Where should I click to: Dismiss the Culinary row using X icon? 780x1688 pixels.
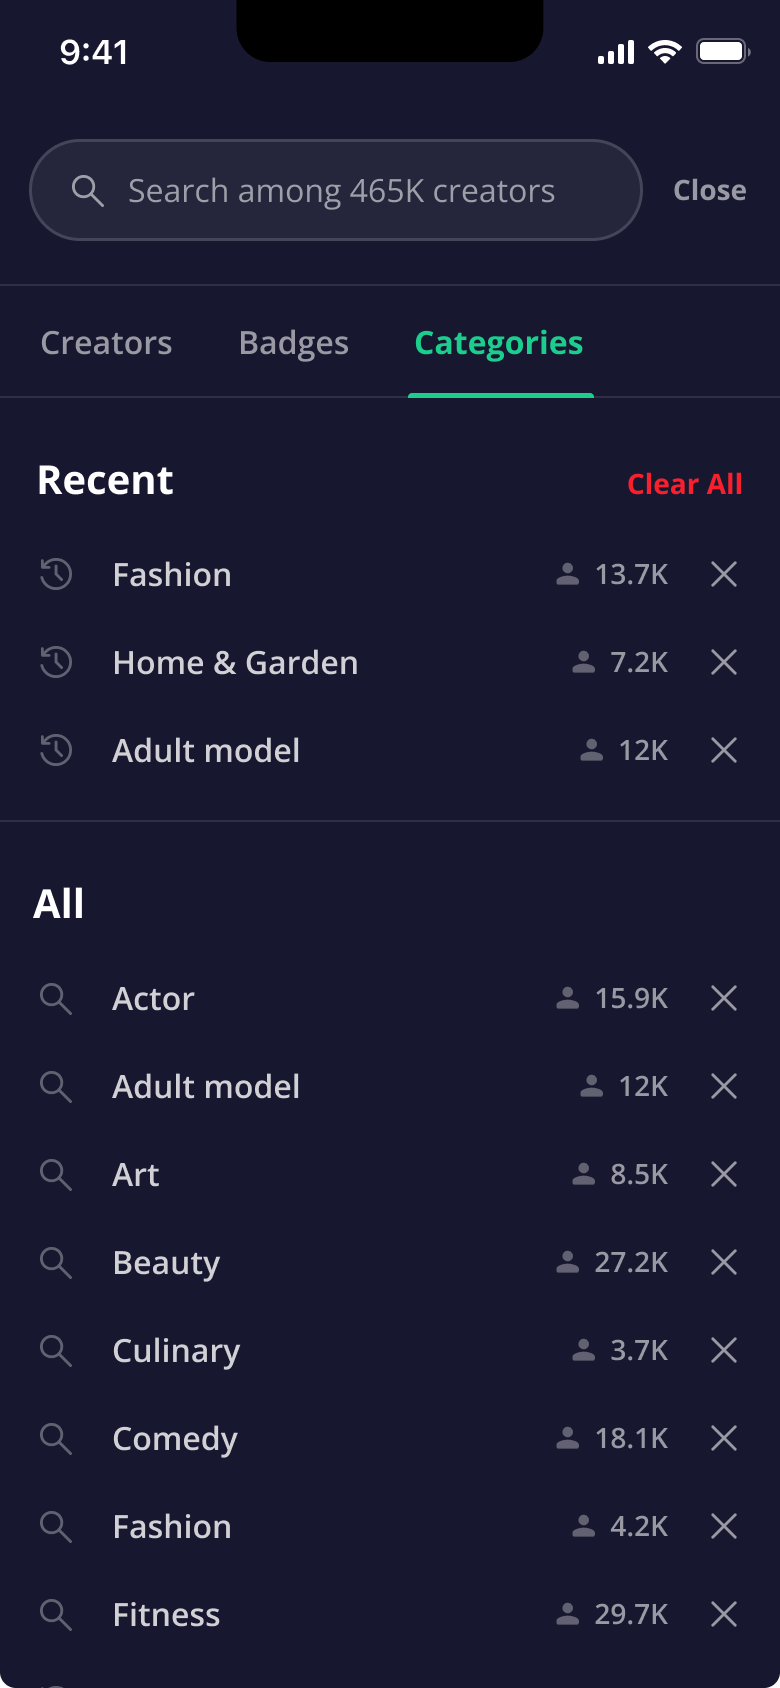click(724, 1350)
